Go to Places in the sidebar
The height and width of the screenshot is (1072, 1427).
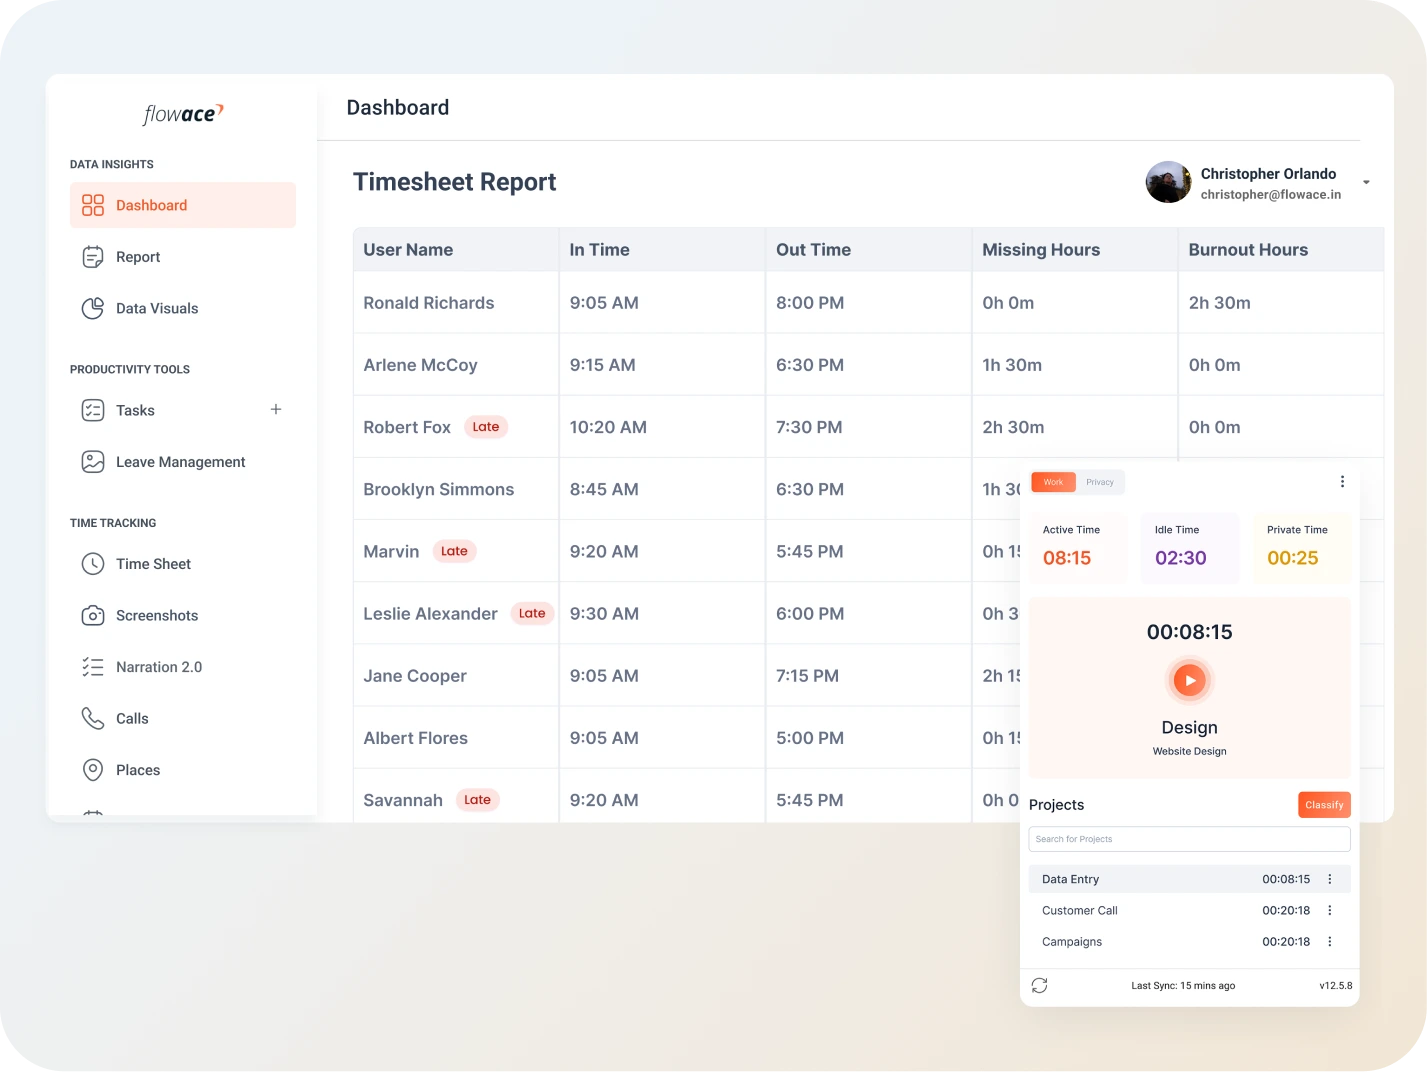click(138, 770)
